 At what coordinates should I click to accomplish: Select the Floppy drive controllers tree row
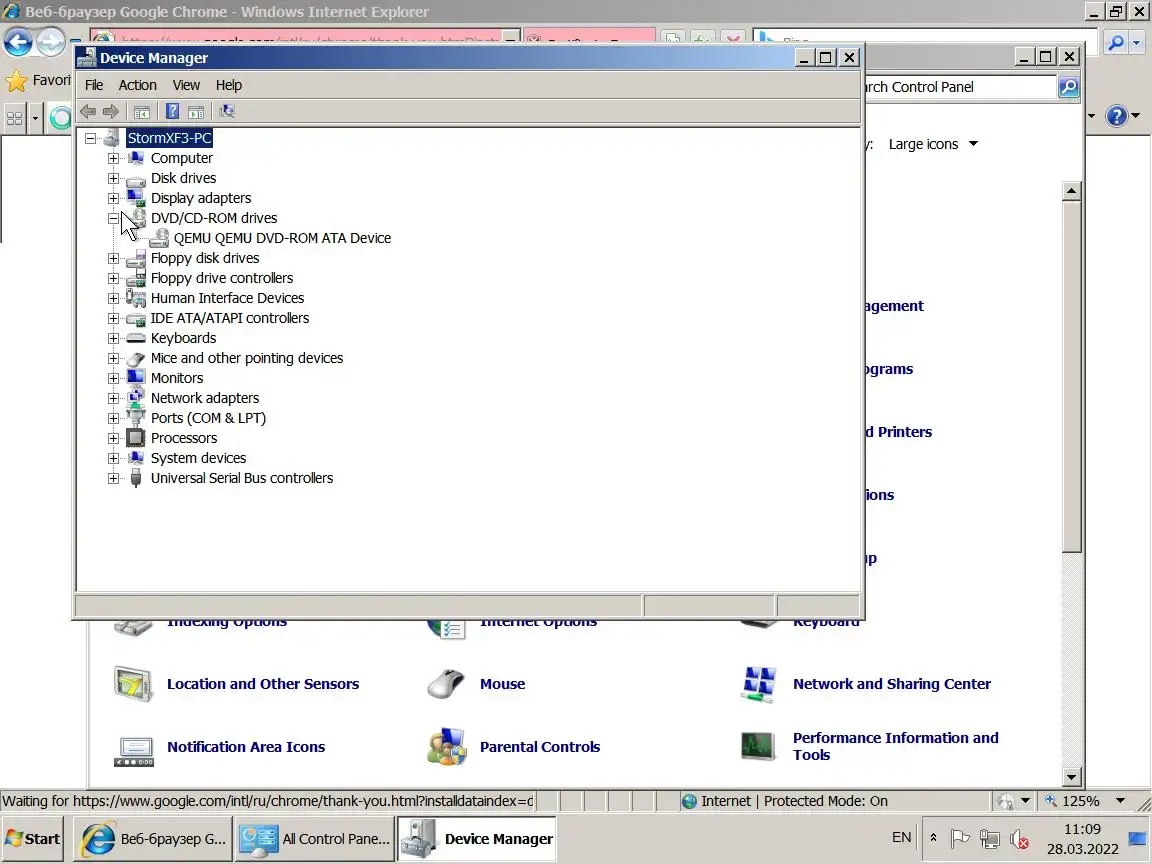[222, 278]
